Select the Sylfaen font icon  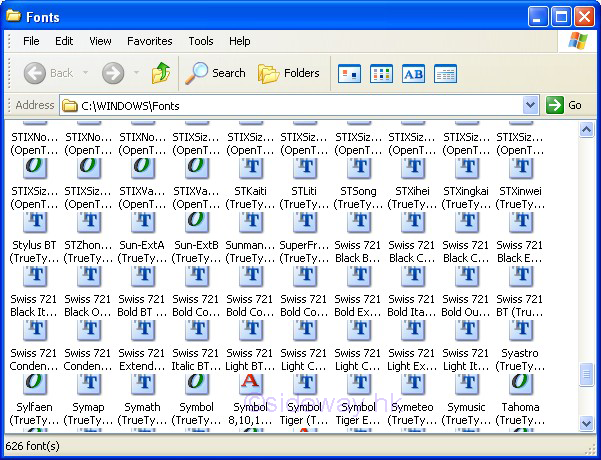coord(34,384)
